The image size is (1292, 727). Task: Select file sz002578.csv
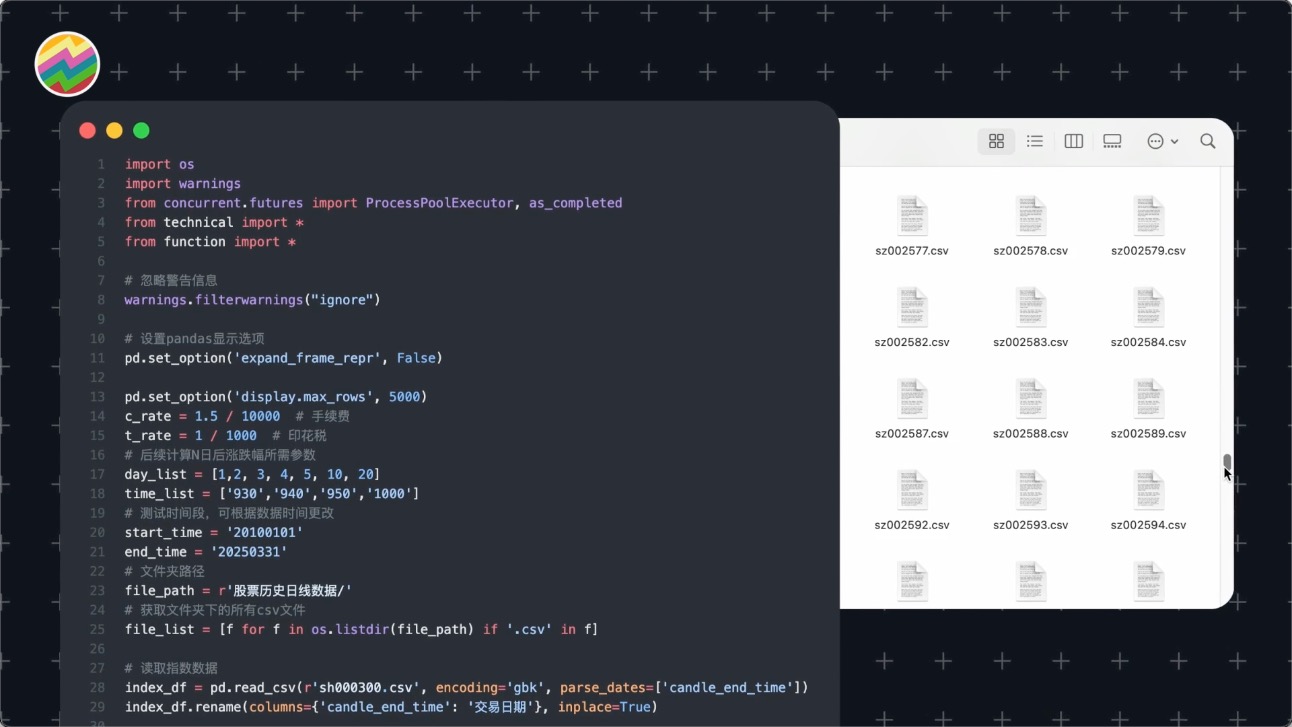tap(1030, 217)
